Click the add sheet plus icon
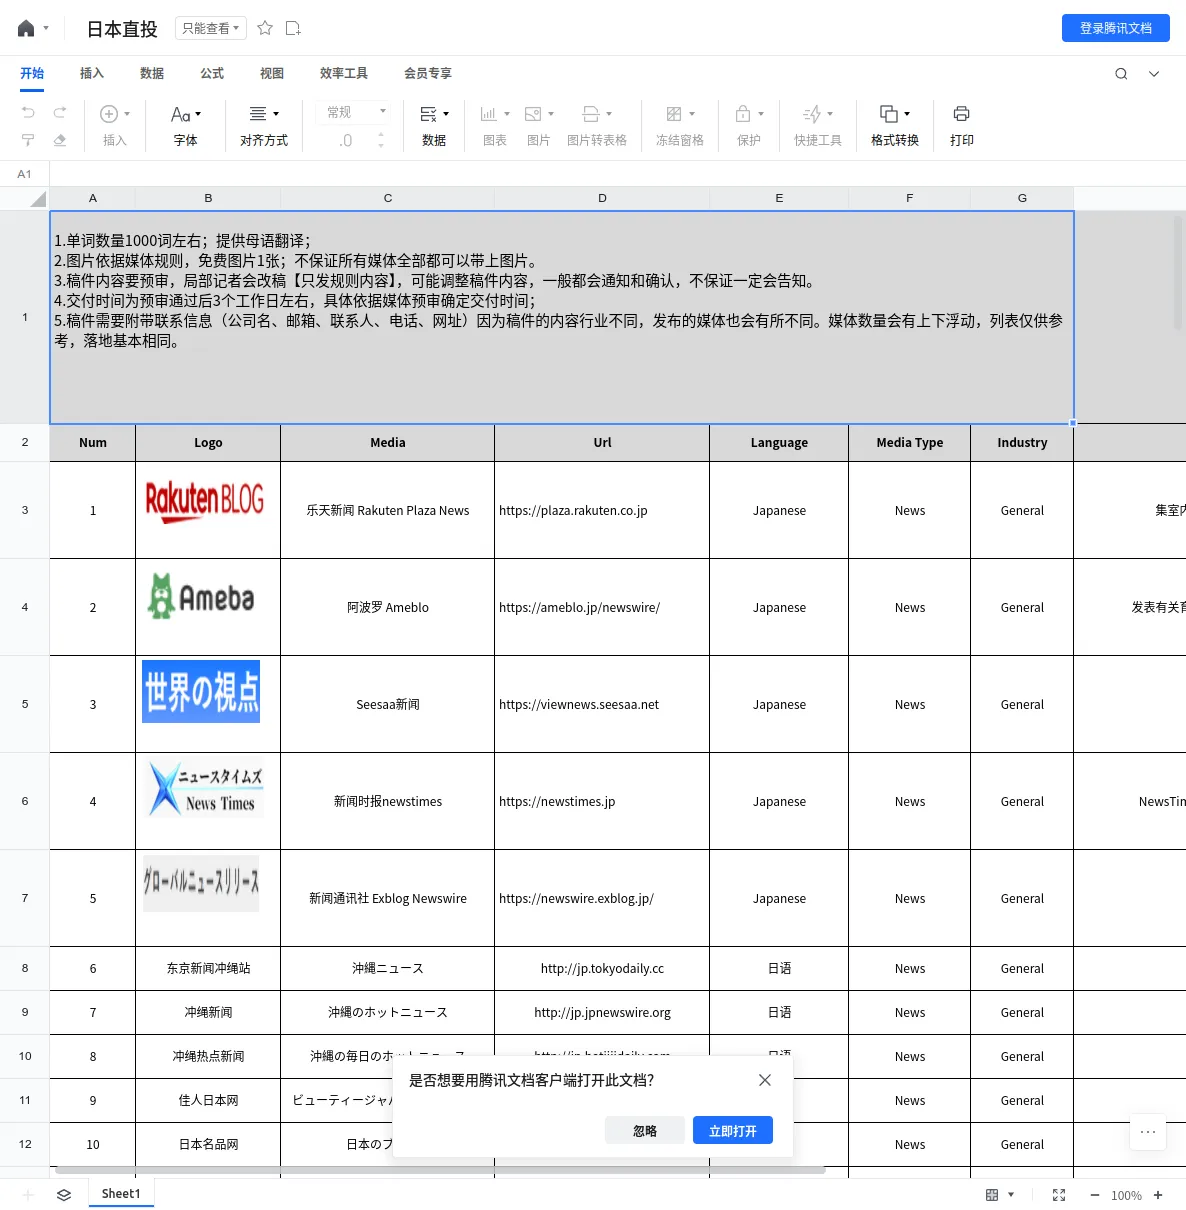 click(28, 1195)
